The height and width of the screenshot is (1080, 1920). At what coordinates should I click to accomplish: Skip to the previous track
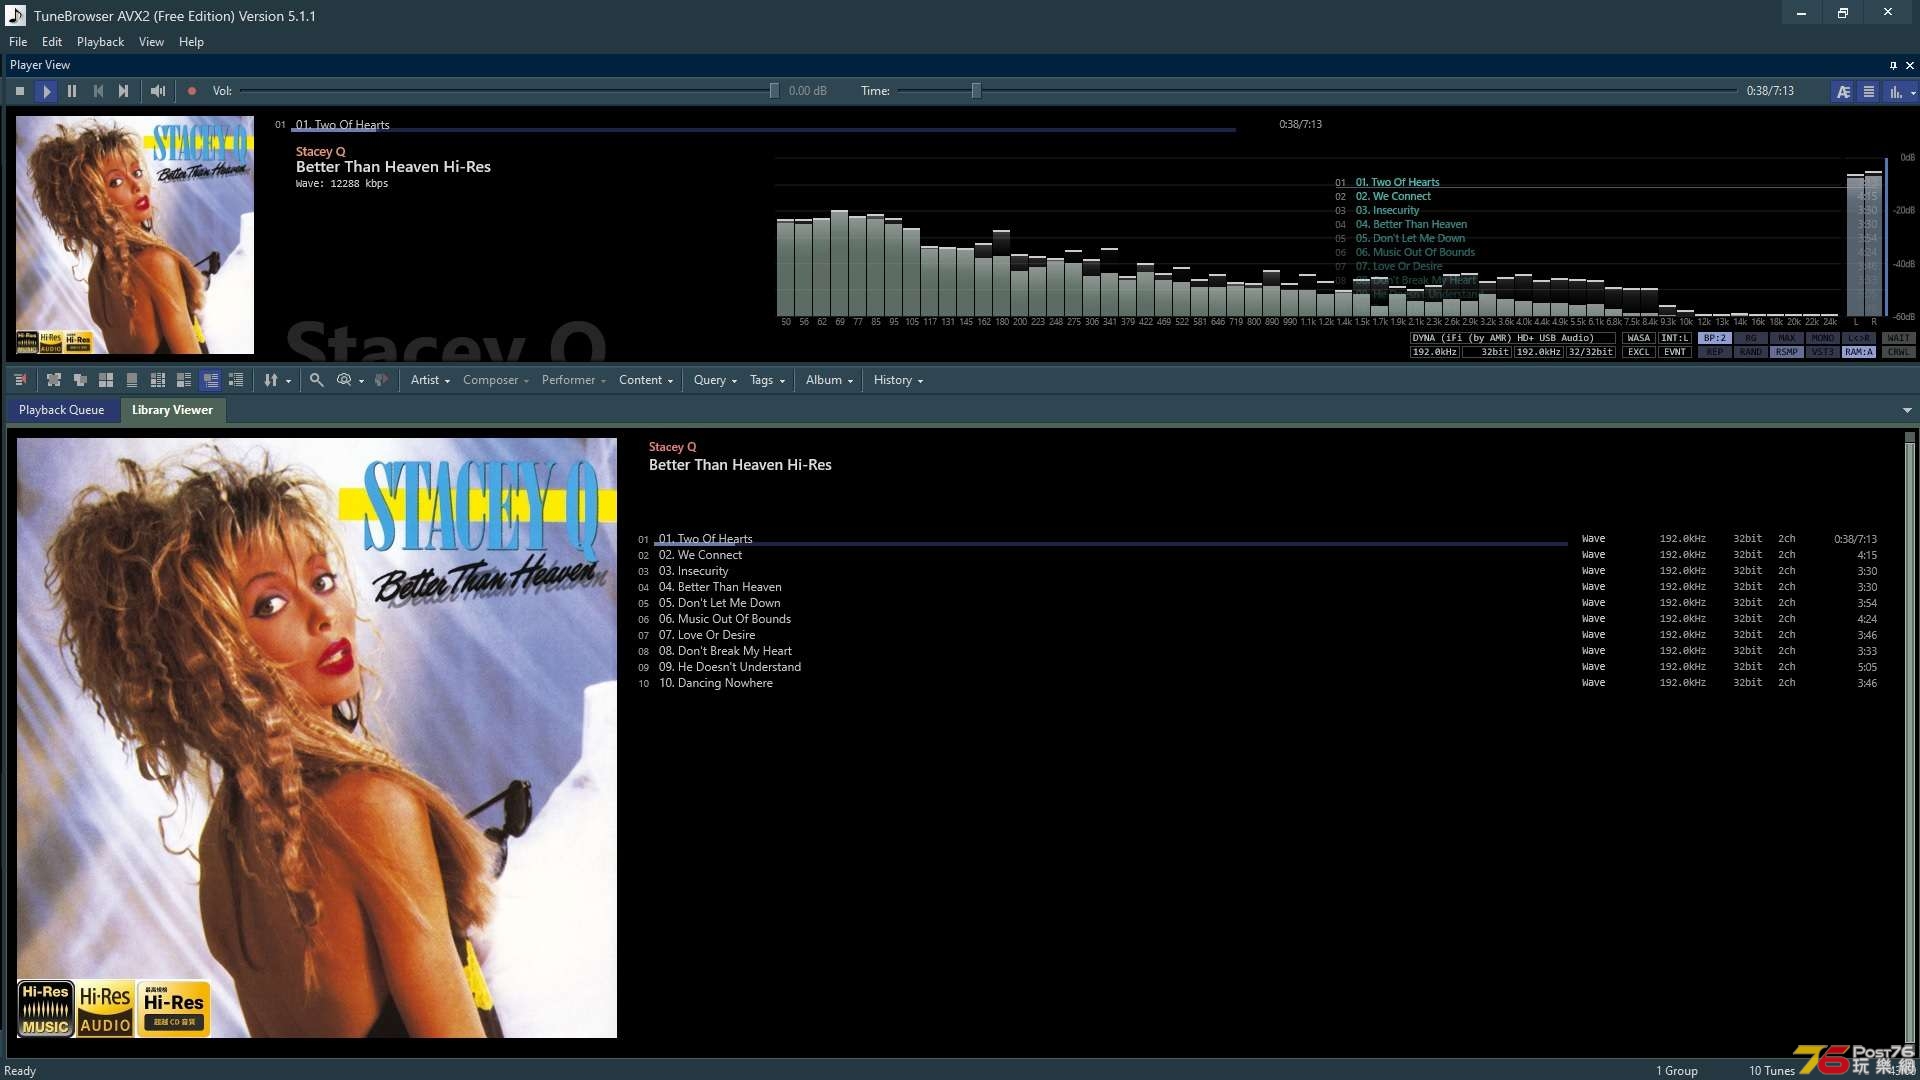pyautogui.click(x=98, y=91)
